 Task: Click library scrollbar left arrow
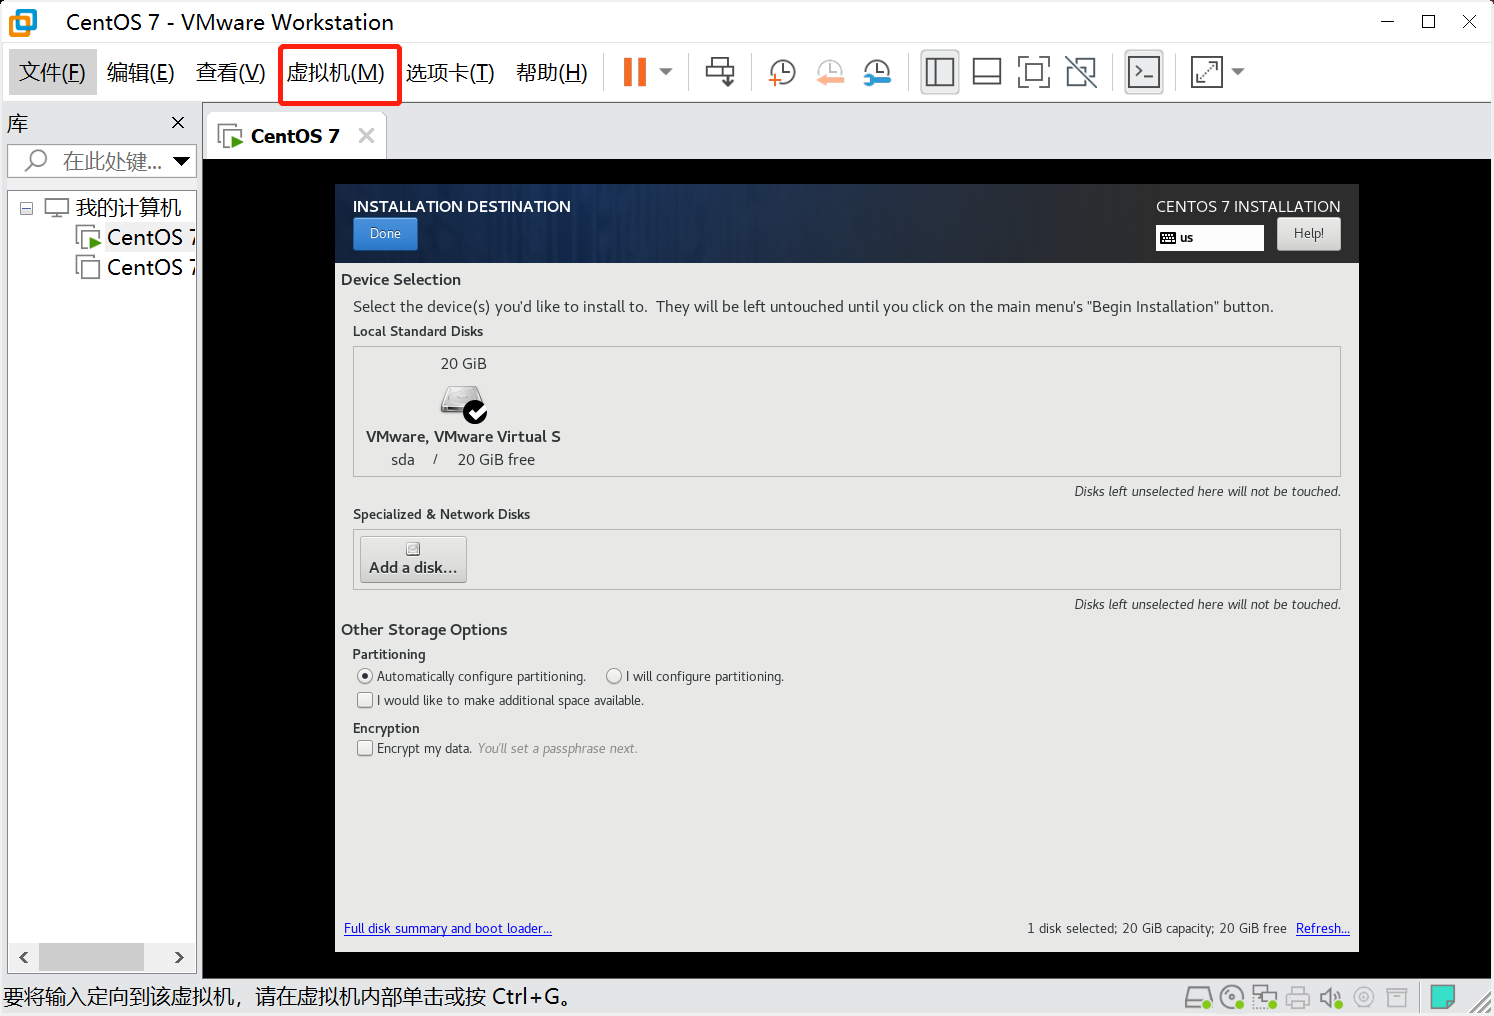24,957
